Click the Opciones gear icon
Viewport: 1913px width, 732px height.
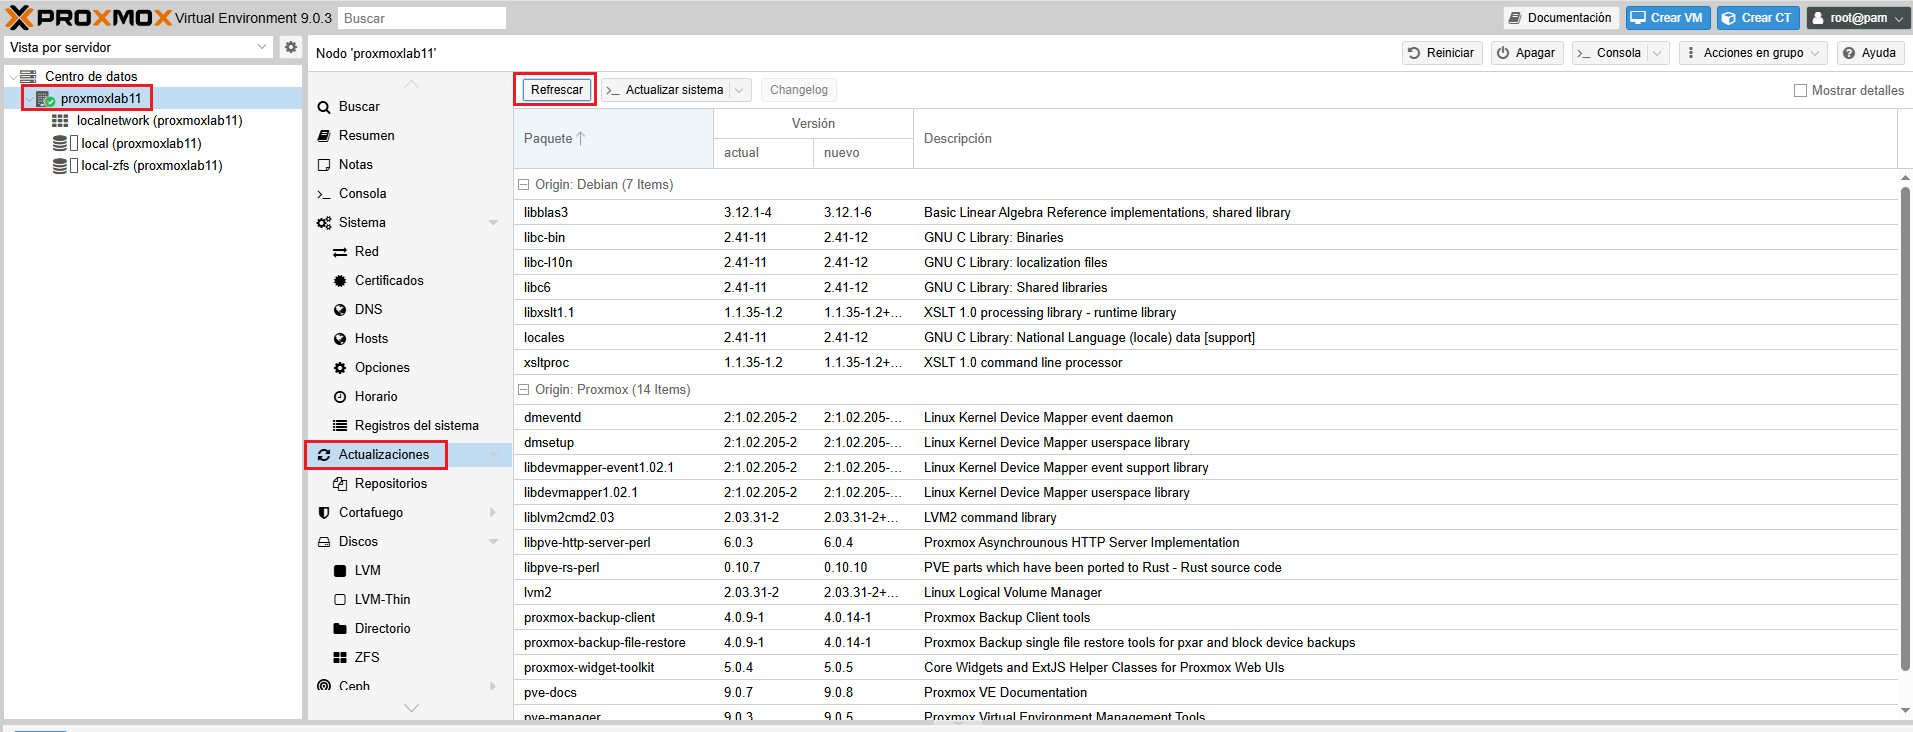click(340, 368)
